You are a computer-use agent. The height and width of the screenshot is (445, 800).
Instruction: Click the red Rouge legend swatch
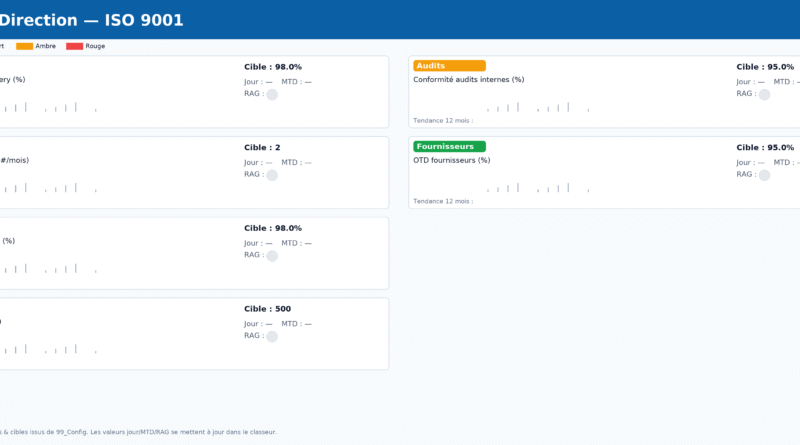(74, 46)
